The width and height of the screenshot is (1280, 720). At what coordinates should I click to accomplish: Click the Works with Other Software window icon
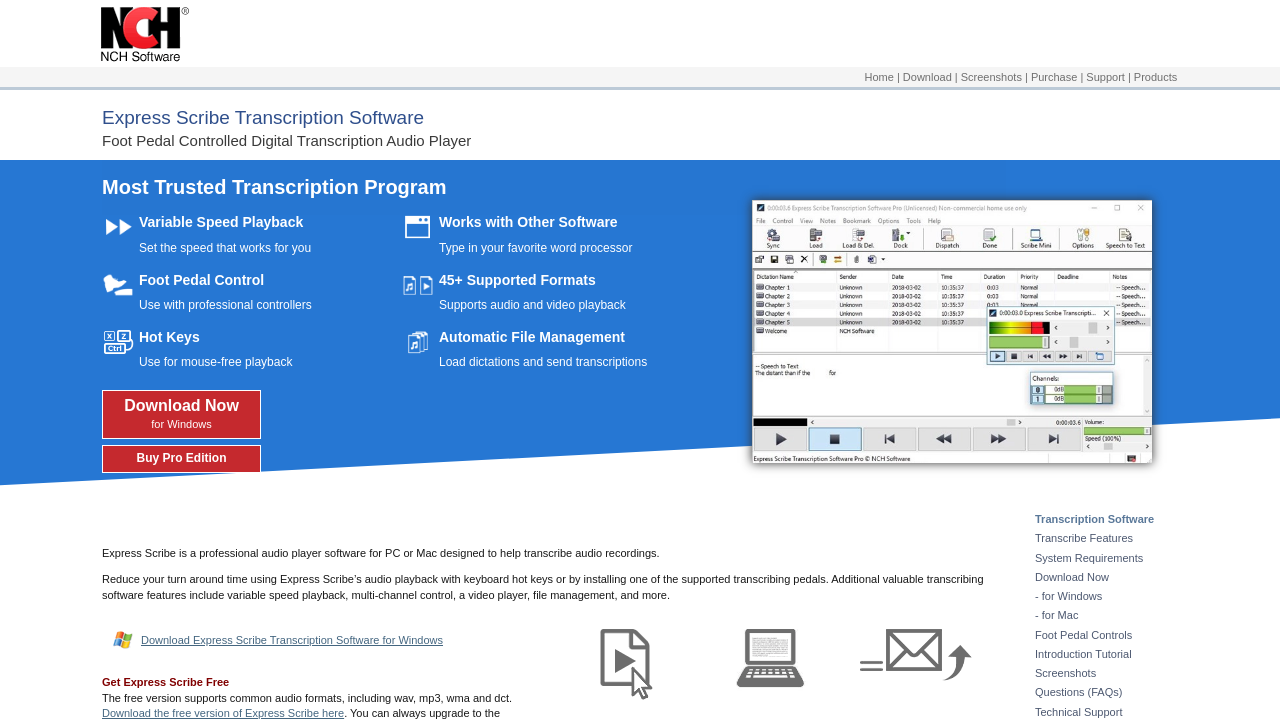click(x=417, y=227)
